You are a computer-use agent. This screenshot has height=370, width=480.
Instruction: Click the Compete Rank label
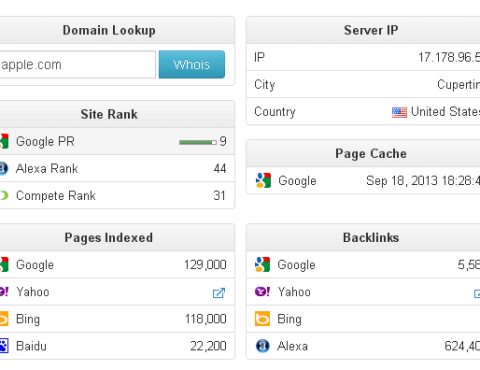tap(56, 196)
